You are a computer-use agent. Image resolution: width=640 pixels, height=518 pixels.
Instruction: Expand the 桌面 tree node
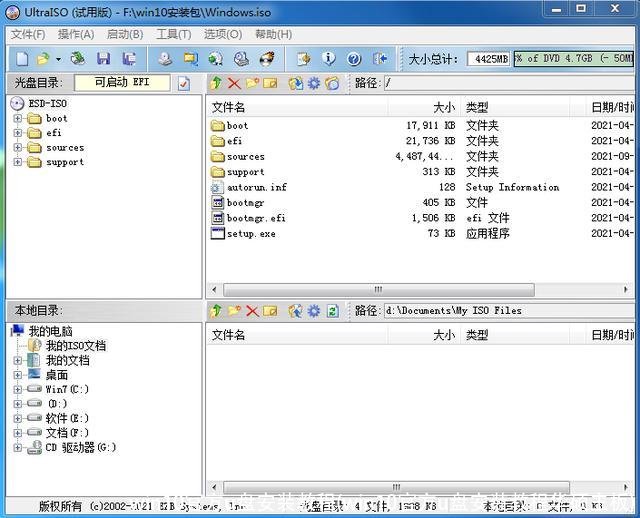click(x=17, y=375)
